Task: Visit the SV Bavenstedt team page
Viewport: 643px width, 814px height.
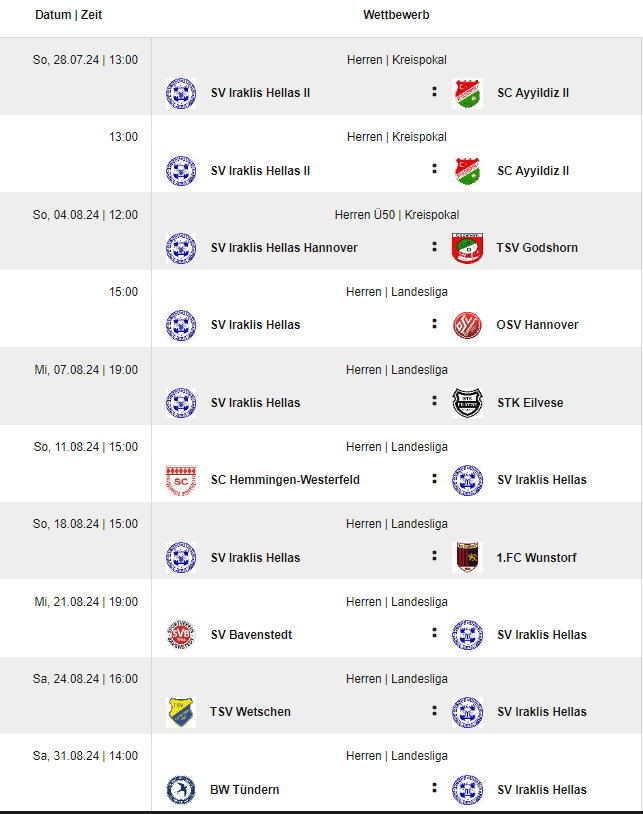Action: tap(251, 635)
